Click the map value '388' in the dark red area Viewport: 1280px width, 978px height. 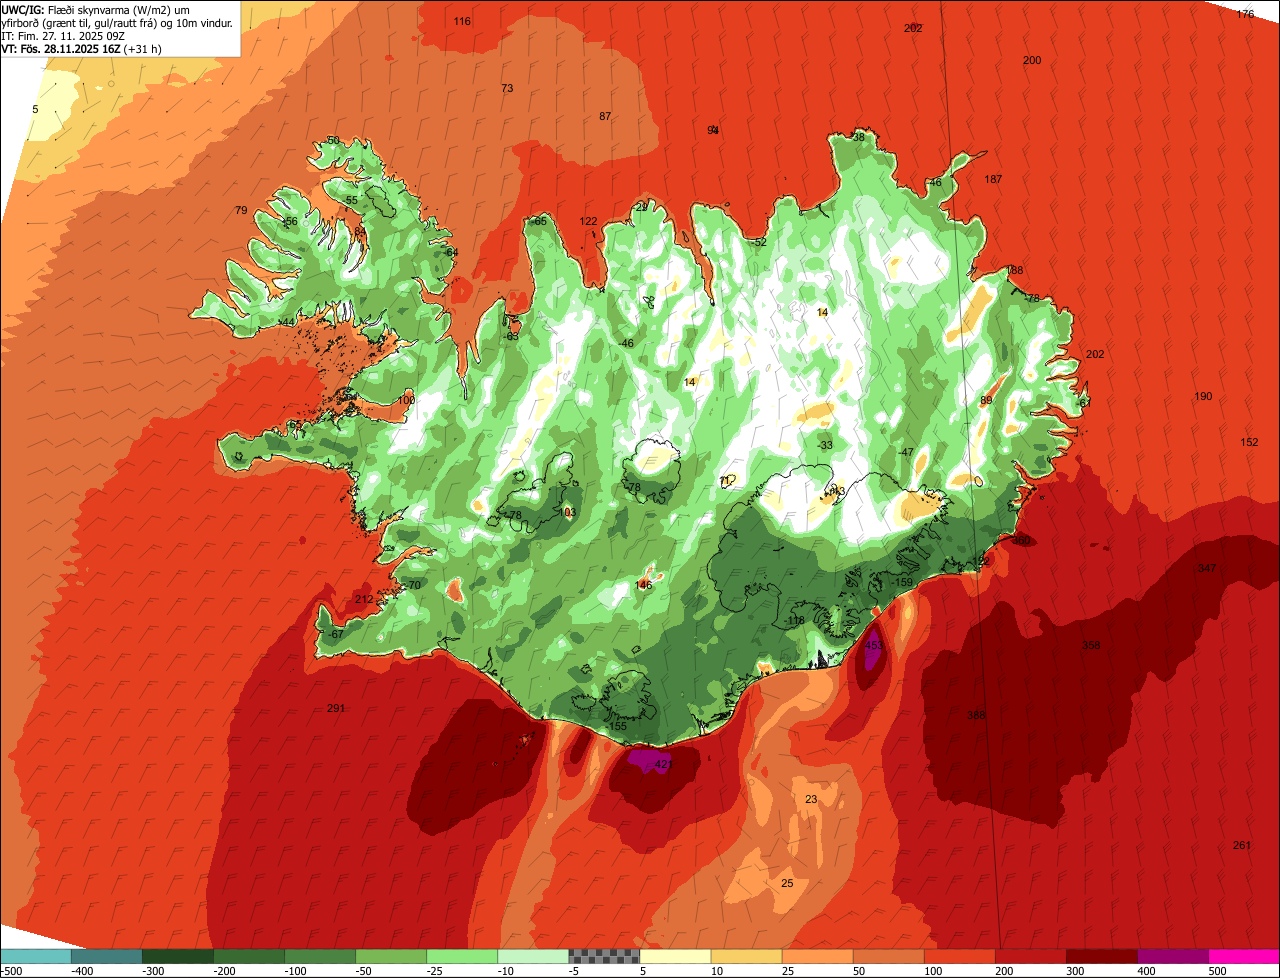tap(976, 715)
